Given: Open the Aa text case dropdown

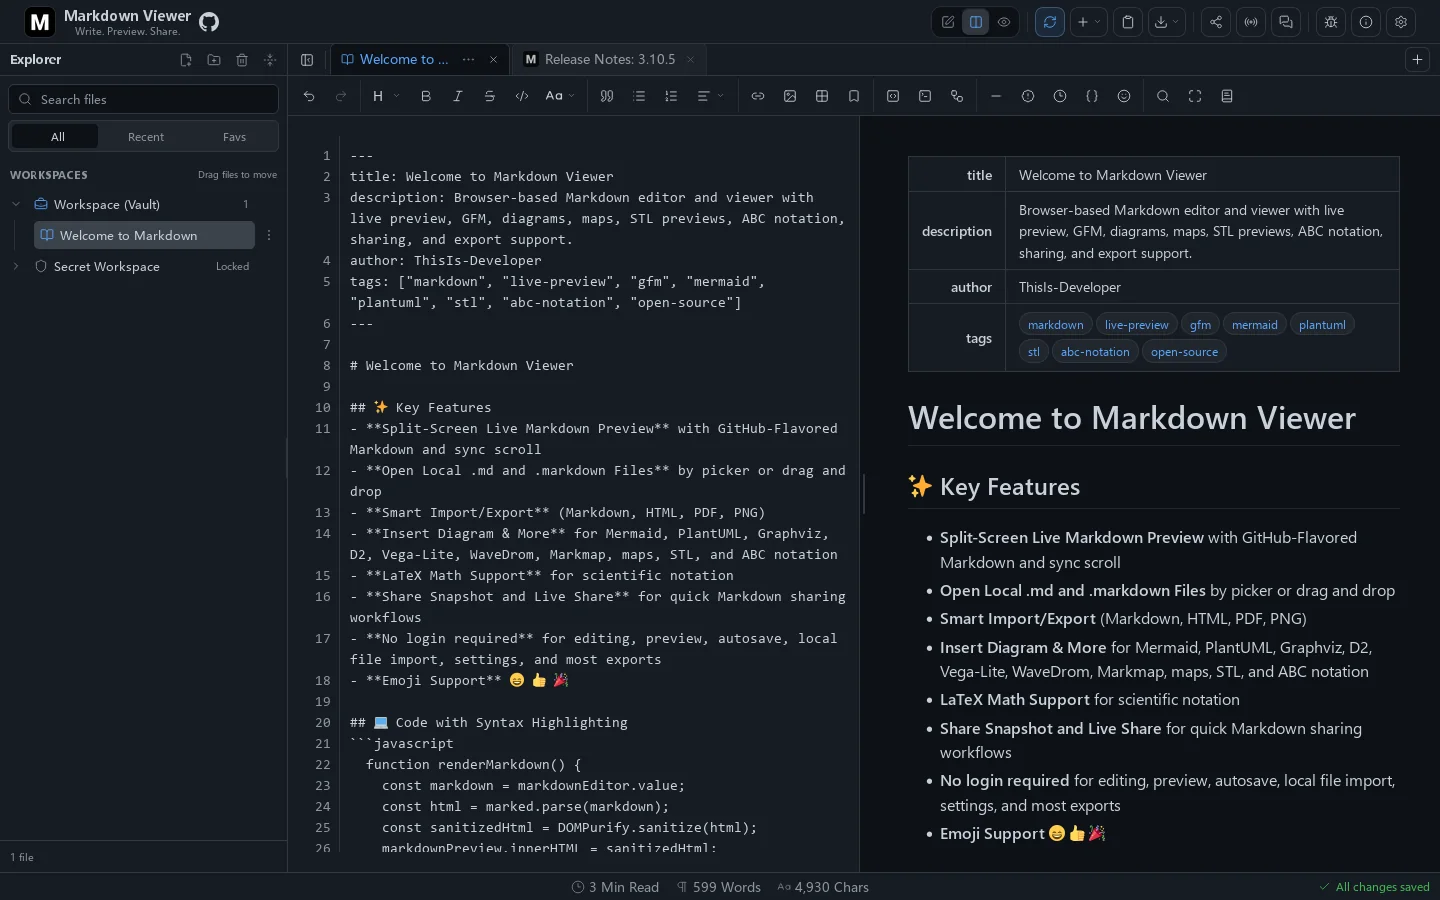Looking at the screenshot, I should point(560,96).
